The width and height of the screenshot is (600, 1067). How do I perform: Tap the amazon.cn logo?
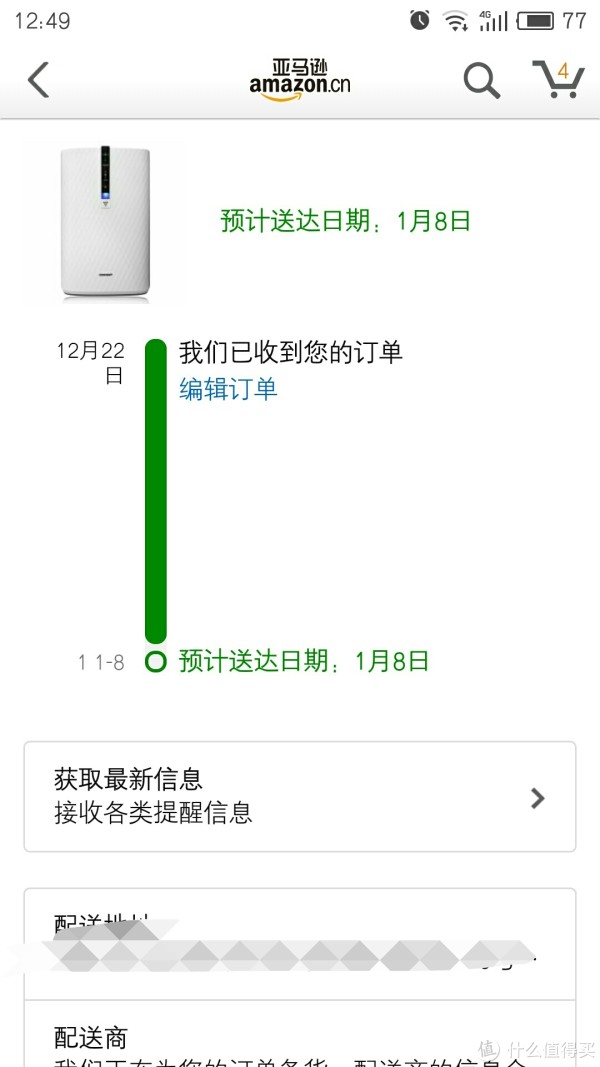(x=299, y=80)
